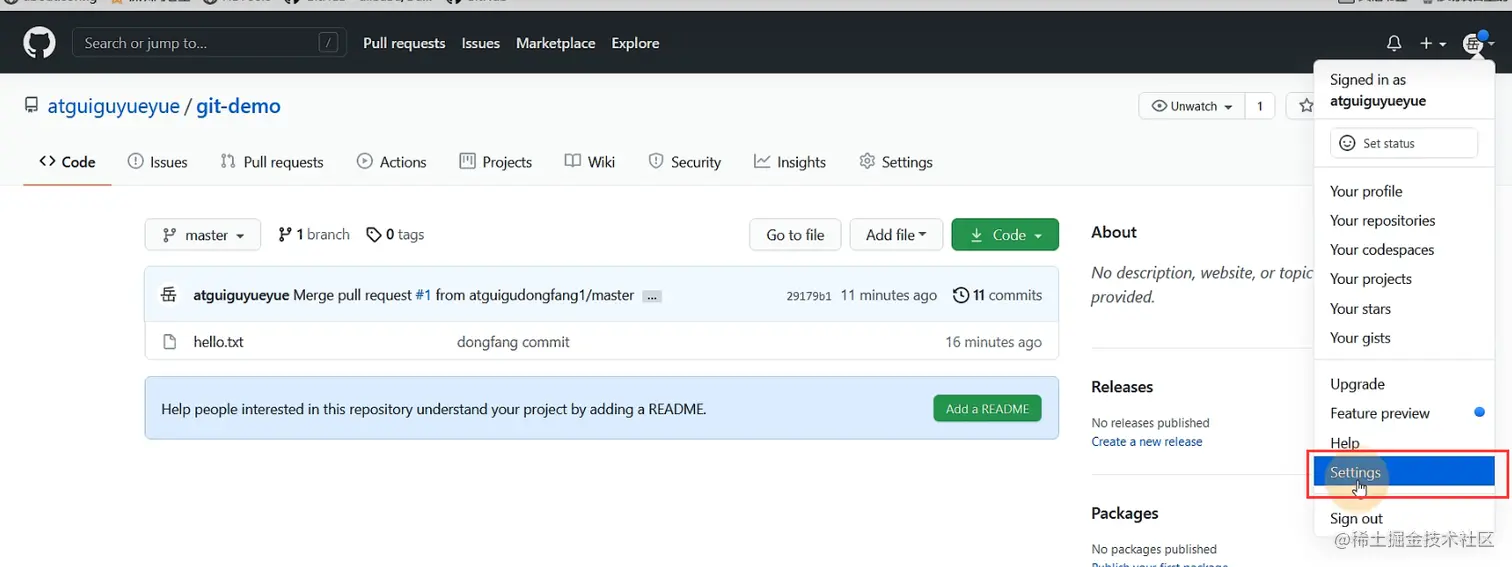Open Create a new release link
The width and height of the screenshot is (1512, 567).
[x=1147, y=441]
